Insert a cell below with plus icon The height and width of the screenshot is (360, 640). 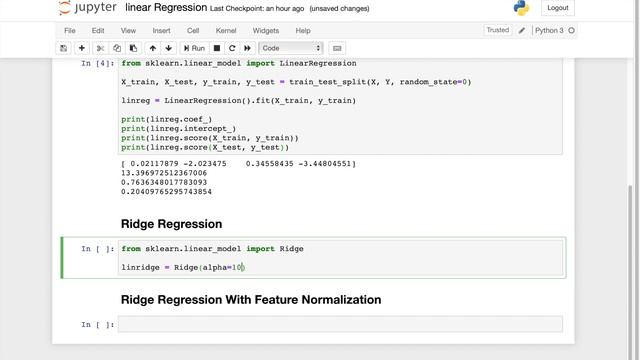point(82,48)
